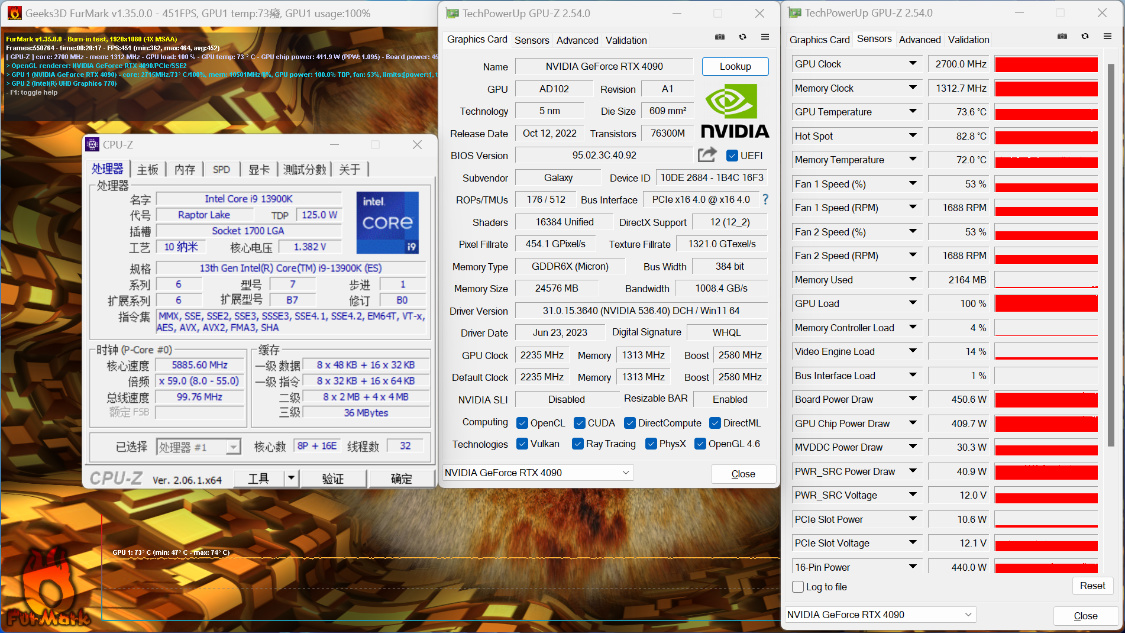Toggle the DirectML checkbox

coord(715,423)
